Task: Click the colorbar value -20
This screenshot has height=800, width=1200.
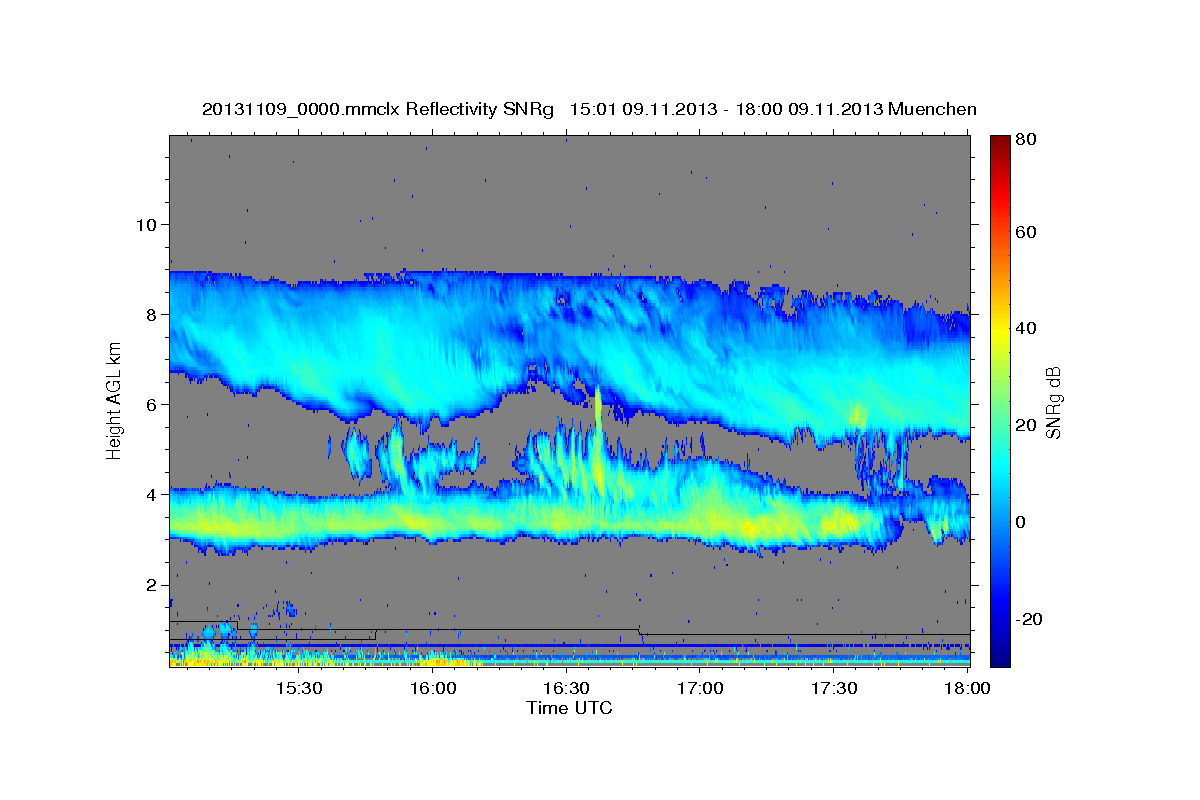Action: [1031, 619]
